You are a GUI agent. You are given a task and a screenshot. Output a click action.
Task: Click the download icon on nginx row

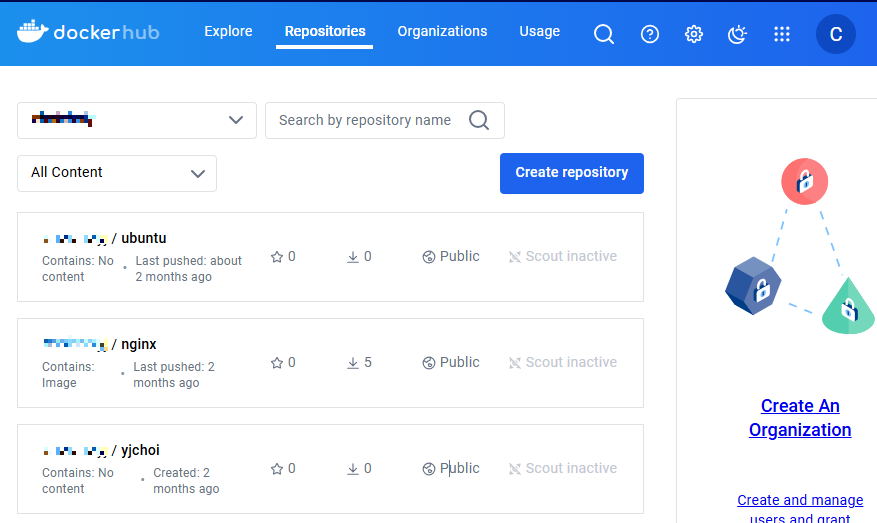[353, 363]
